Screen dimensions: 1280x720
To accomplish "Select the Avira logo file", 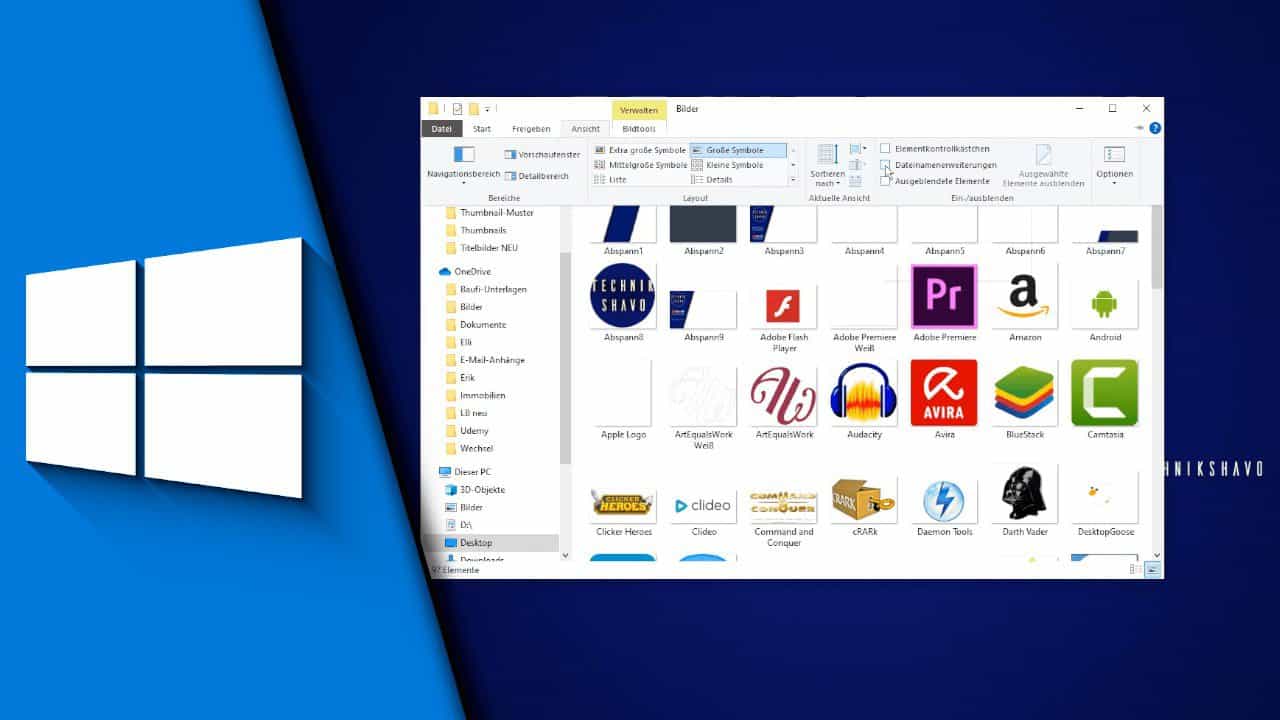I will (944, 392).
